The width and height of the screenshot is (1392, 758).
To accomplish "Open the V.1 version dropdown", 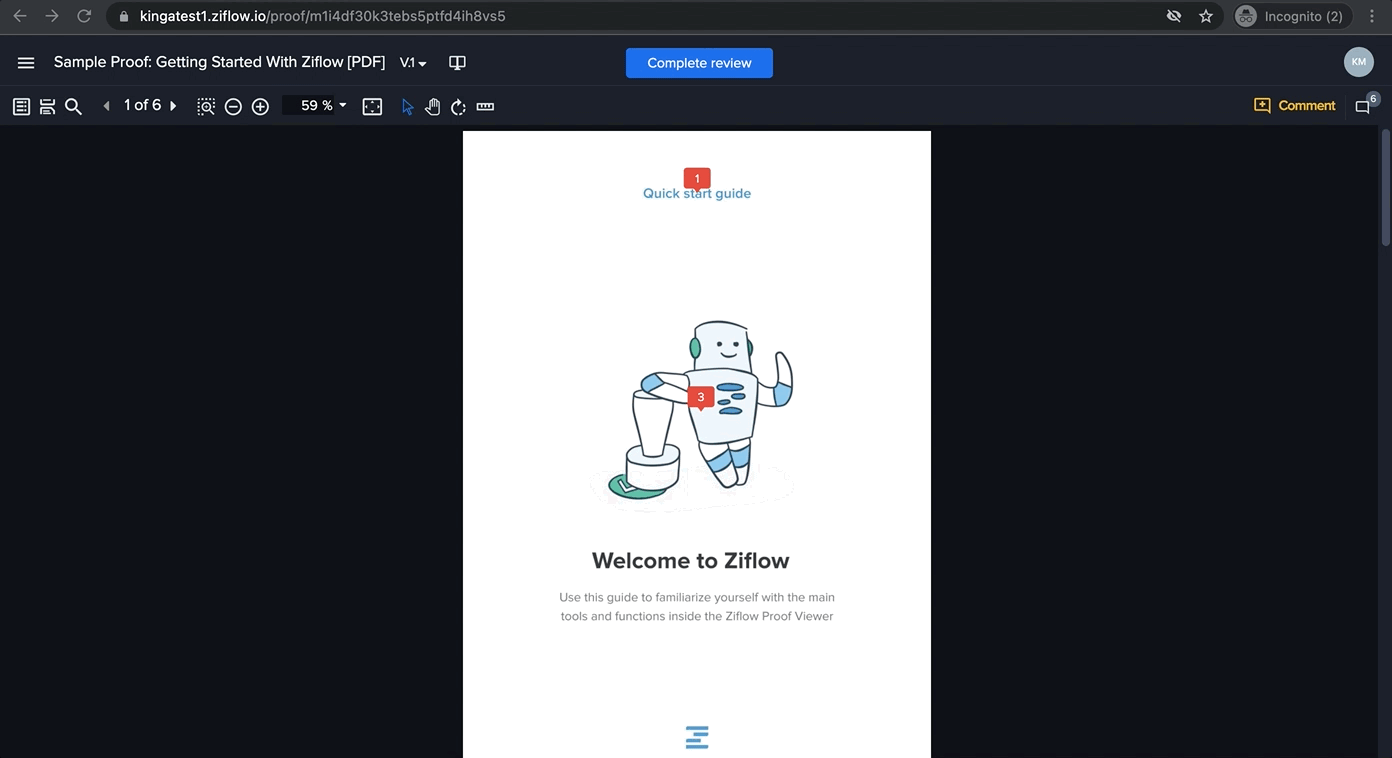I will tap(413, 63).
